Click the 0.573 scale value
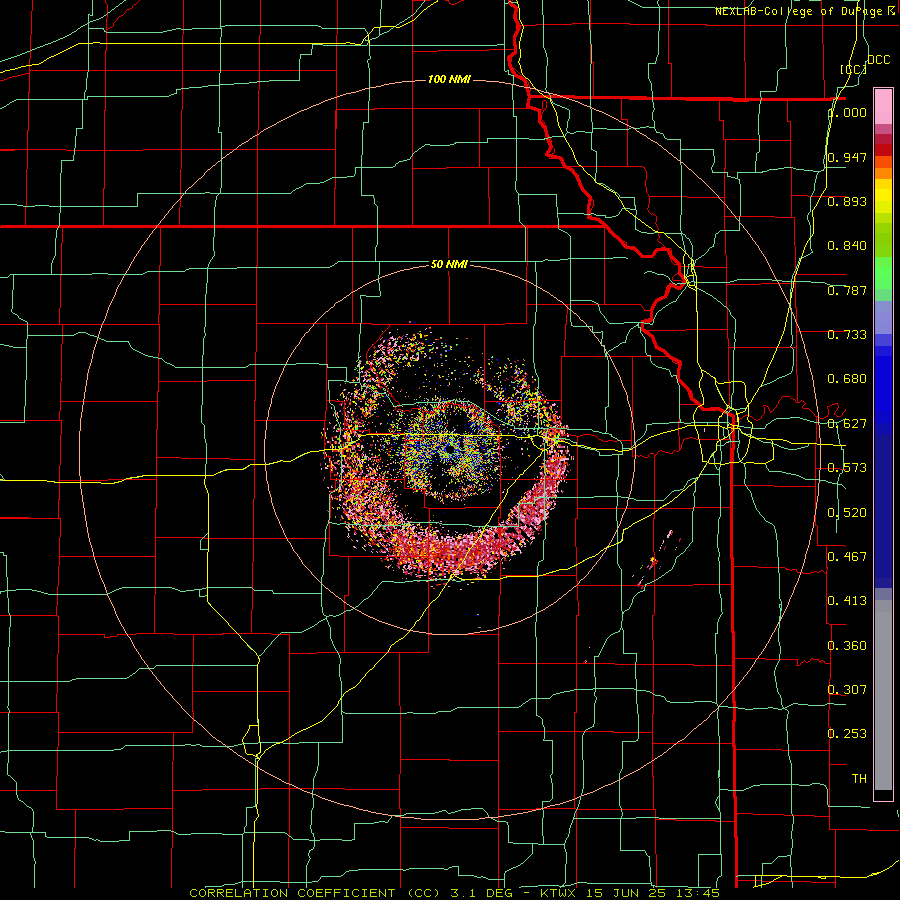The height and width of the screenshot is (900, 900). click(x=847, y=468)
